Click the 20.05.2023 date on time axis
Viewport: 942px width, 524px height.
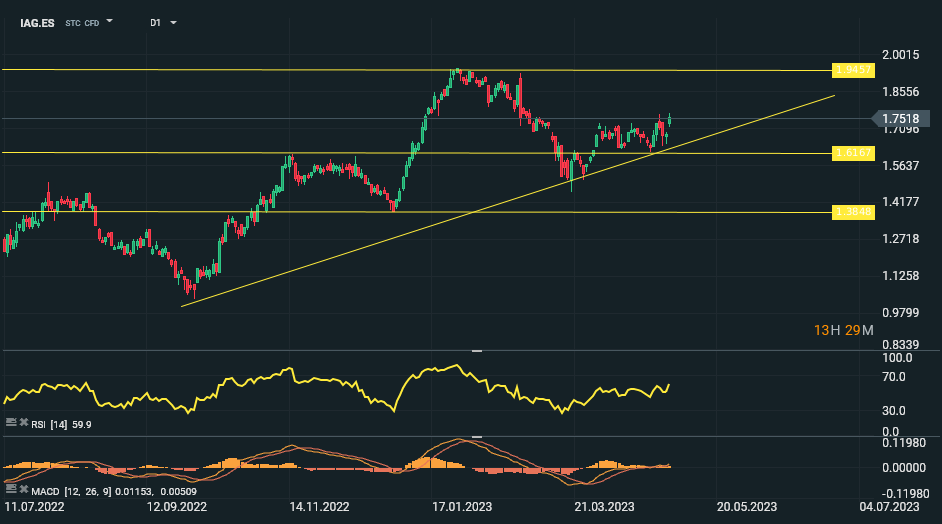(747, 507)
